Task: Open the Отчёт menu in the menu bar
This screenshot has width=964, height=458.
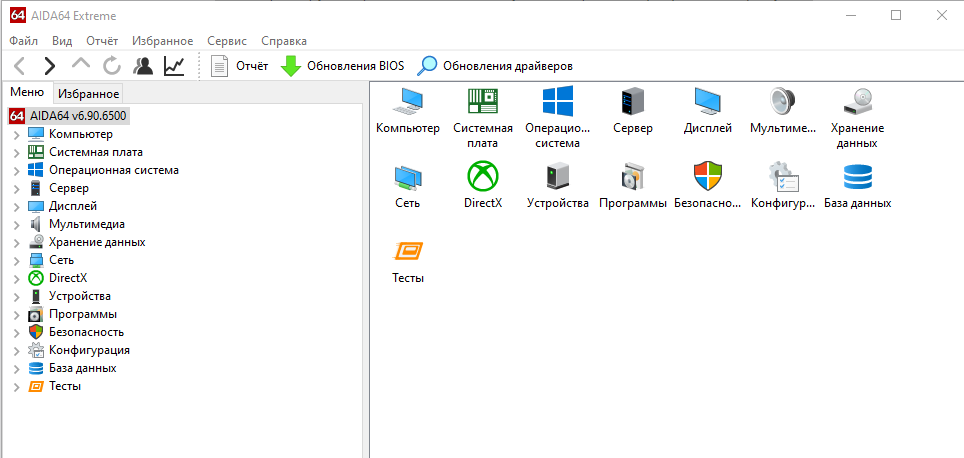Action: [x=102, y=41]
